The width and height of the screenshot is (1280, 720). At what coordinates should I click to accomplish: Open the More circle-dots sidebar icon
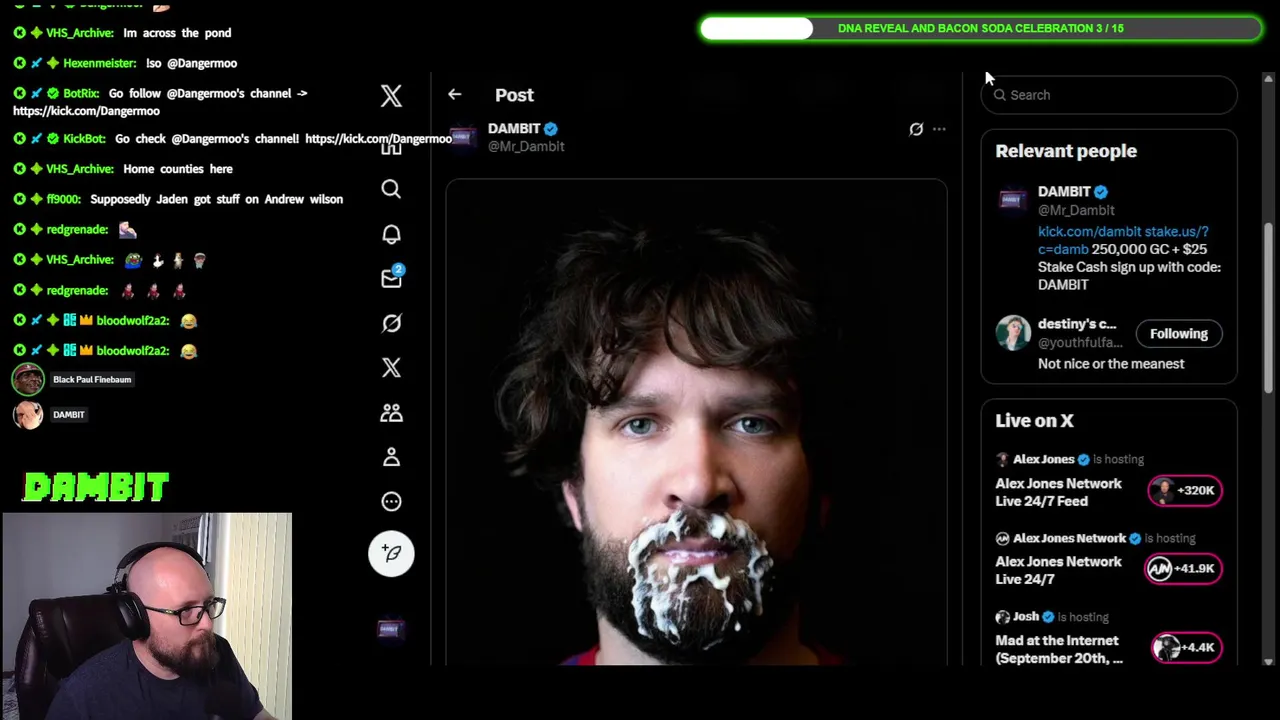click(x=391, y=501)
